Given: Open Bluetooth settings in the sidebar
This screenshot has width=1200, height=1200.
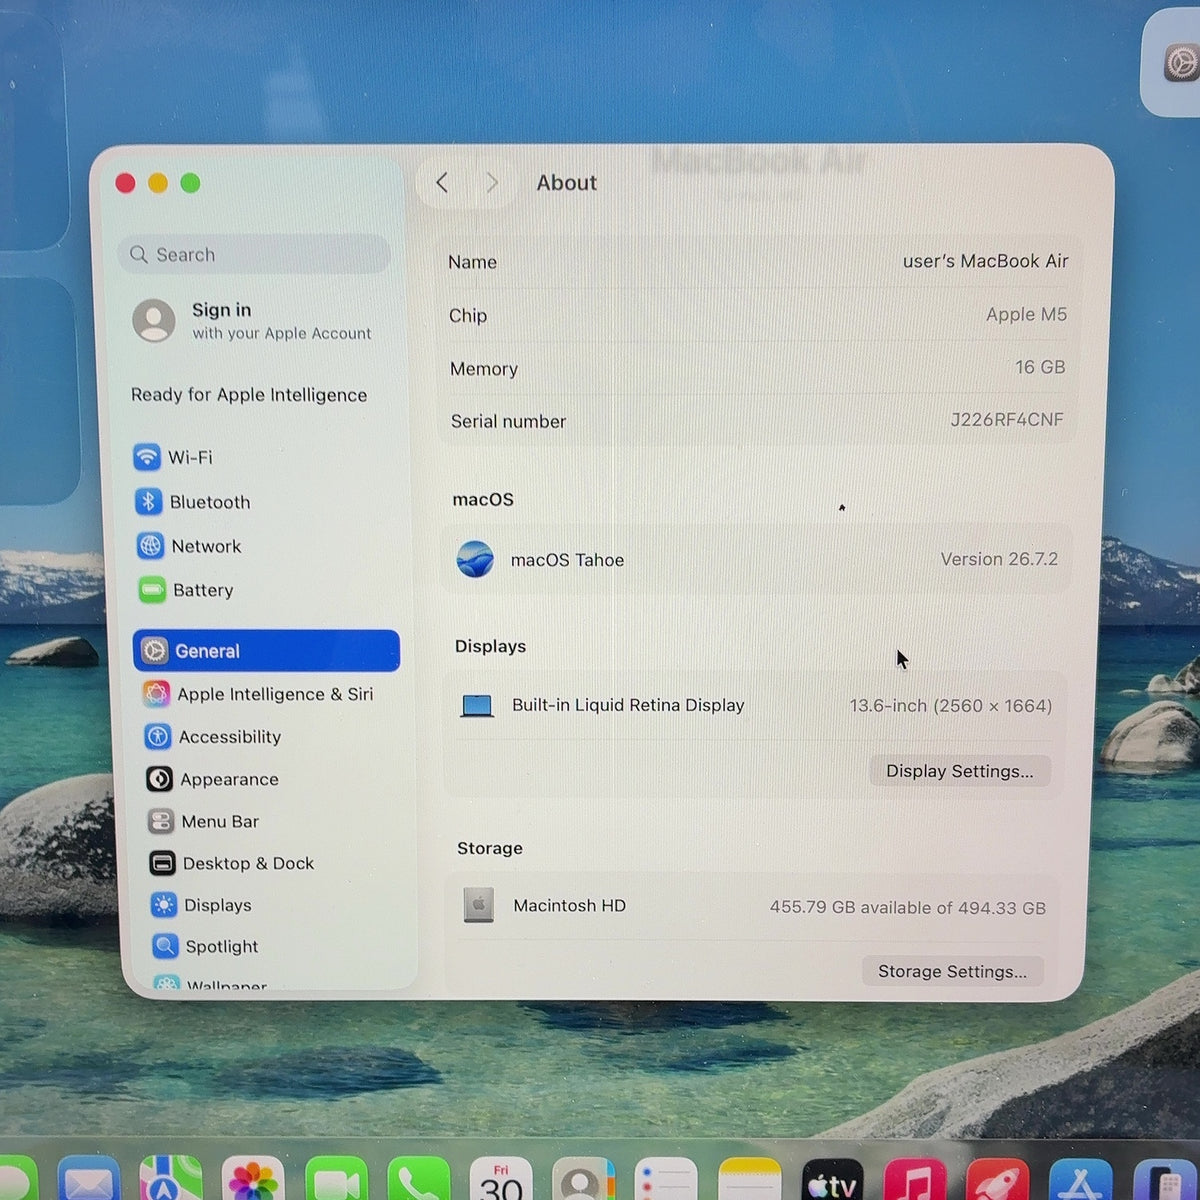Looking at the screenshot, I should point(192,502).
